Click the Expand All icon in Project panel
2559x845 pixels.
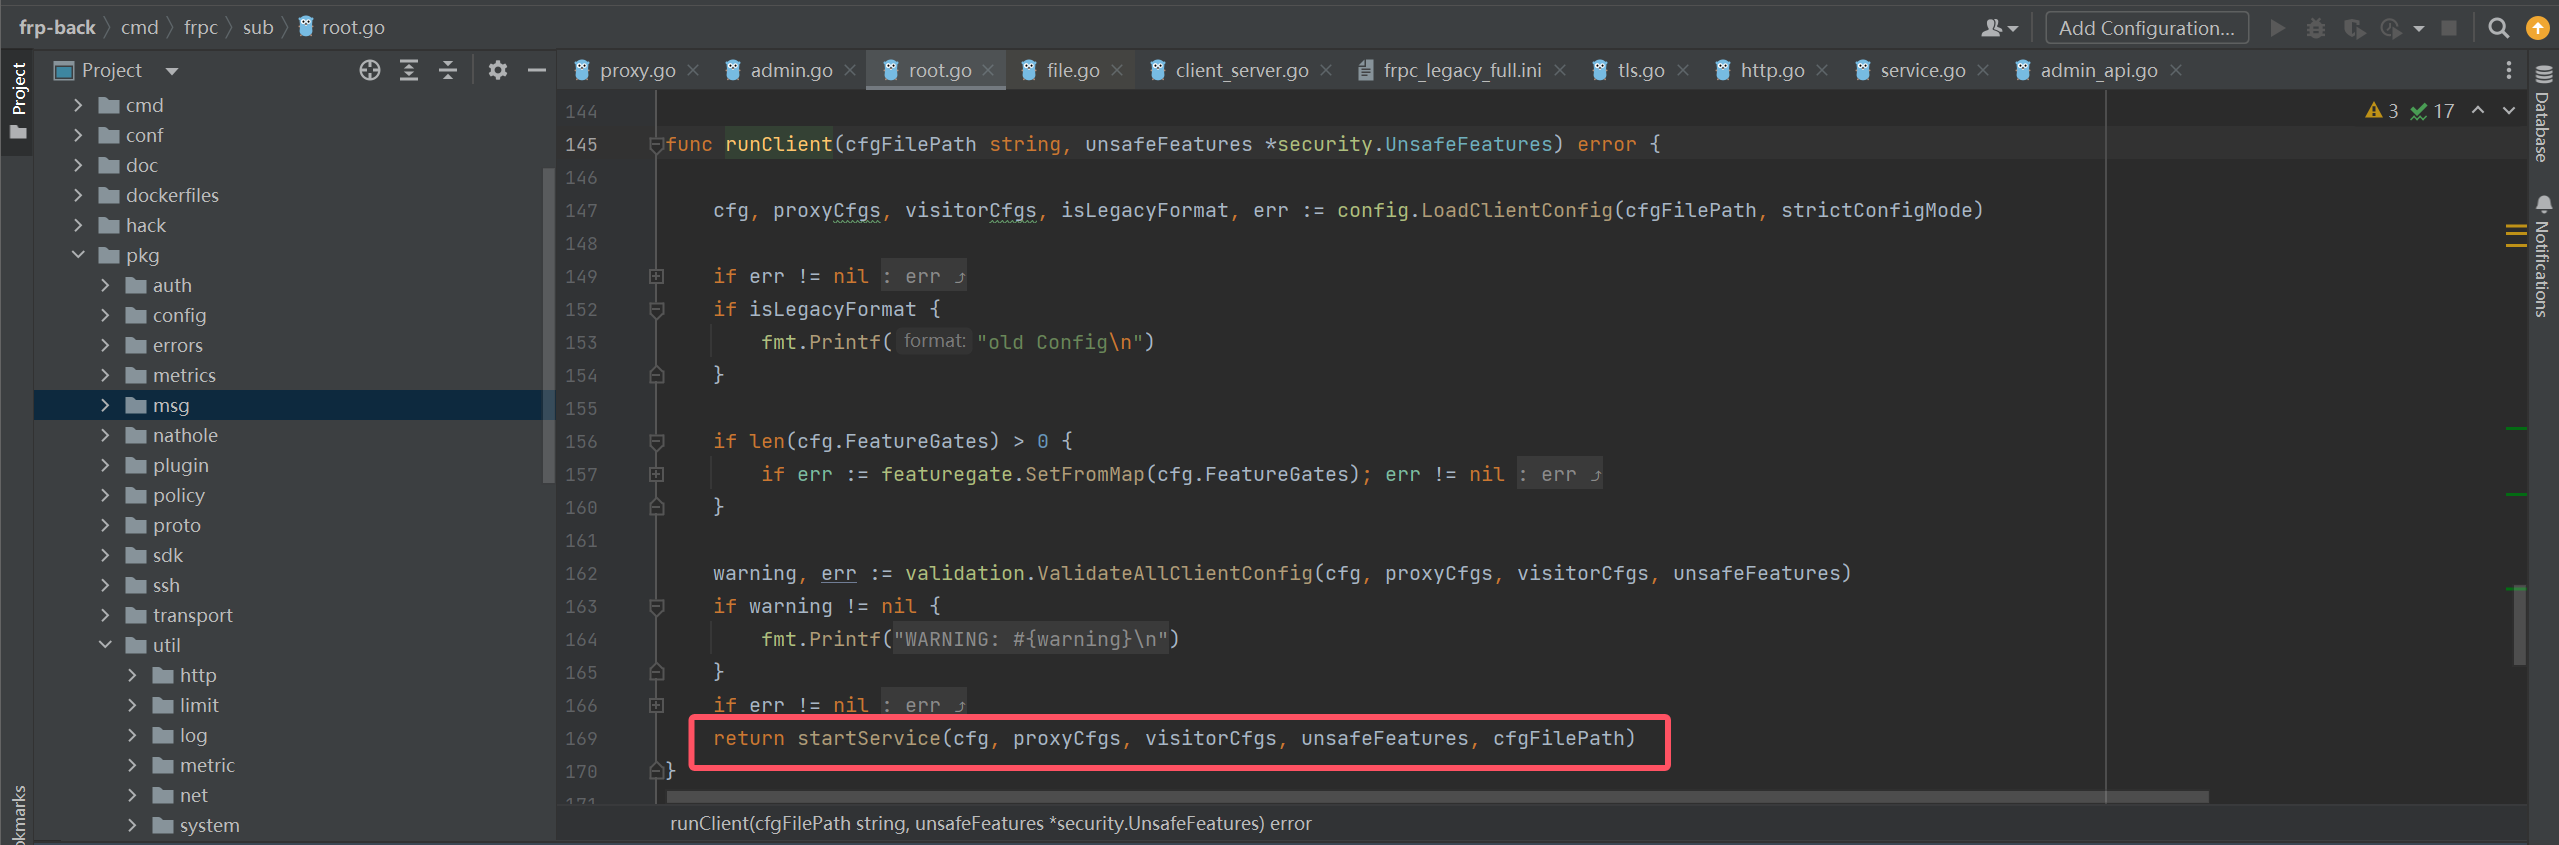(x=409, y=70)
